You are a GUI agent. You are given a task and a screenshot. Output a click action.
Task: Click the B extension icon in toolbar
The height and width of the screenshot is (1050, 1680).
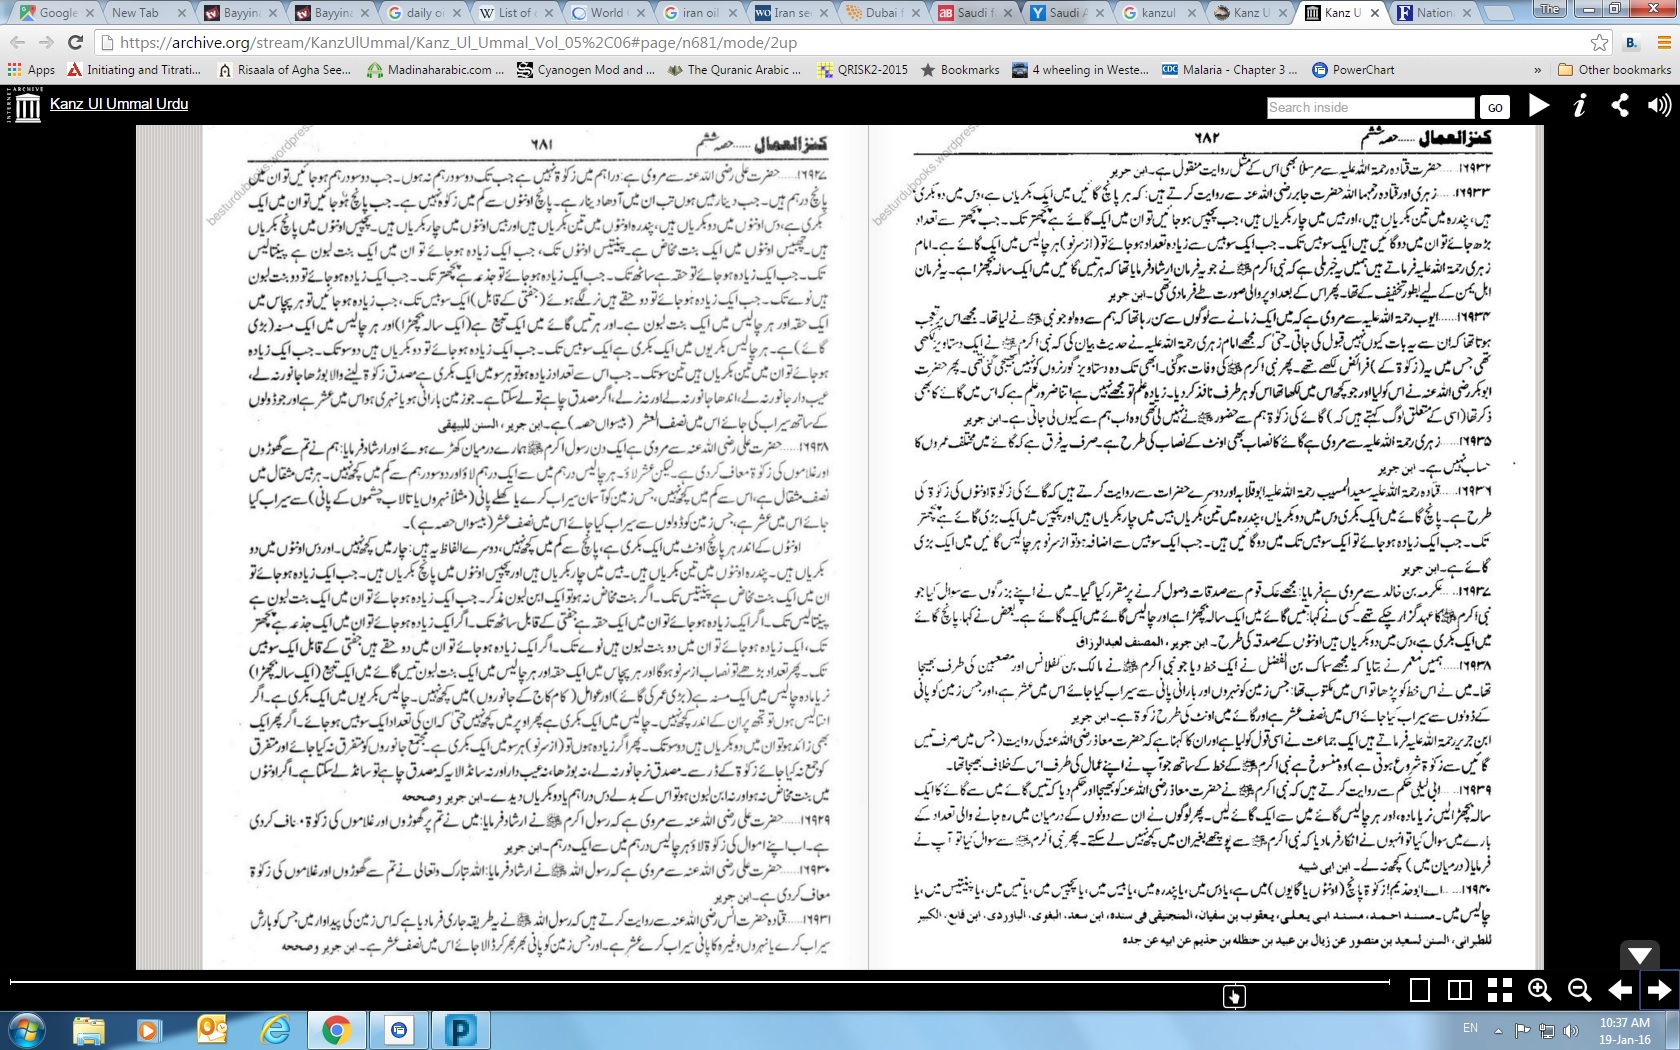coord(1632,43)
